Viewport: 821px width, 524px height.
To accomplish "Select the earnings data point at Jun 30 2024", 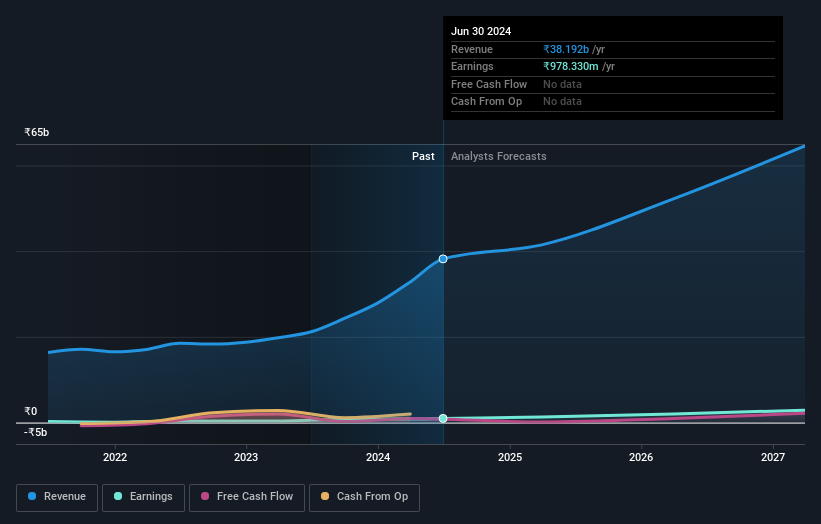I will [x=443, y=418].
